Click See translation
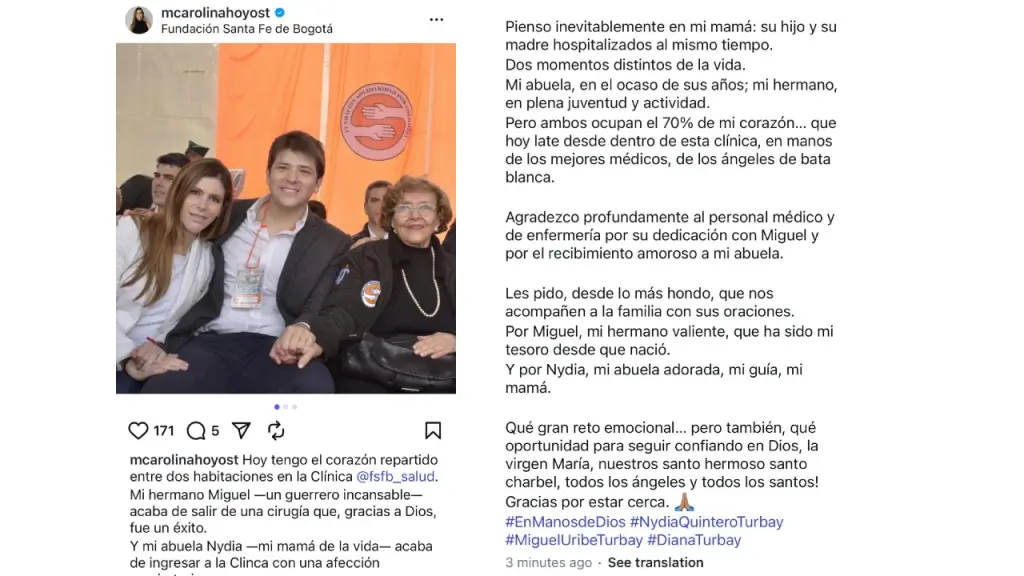1024x576 pixels. pos(655,562)
